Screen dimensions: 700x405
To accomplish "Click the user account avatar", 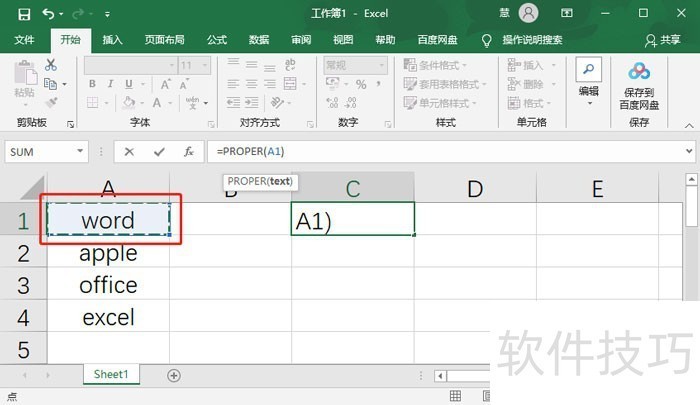I will 528,13.
